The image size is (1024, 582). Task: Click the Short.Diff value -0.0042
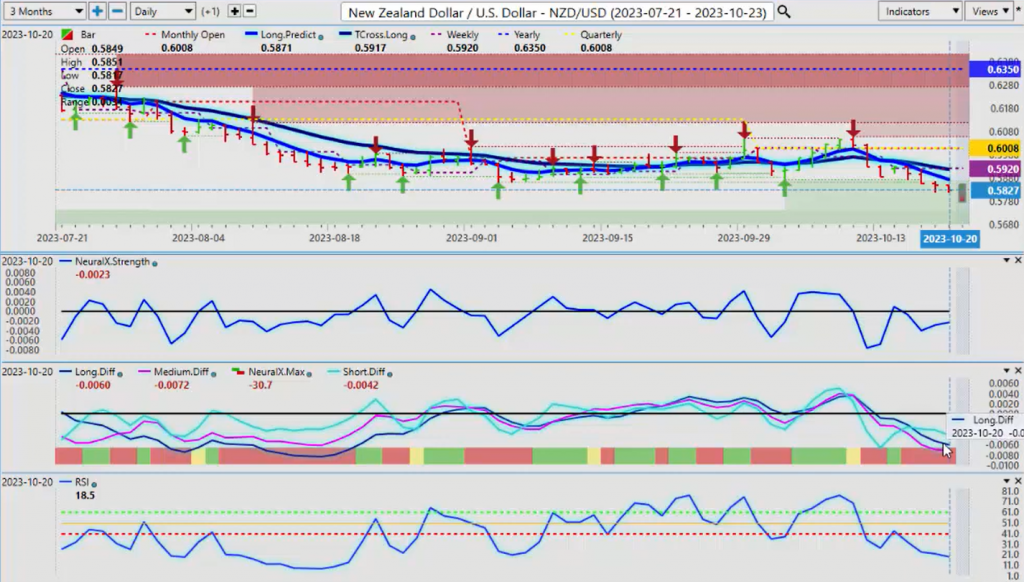360,385
